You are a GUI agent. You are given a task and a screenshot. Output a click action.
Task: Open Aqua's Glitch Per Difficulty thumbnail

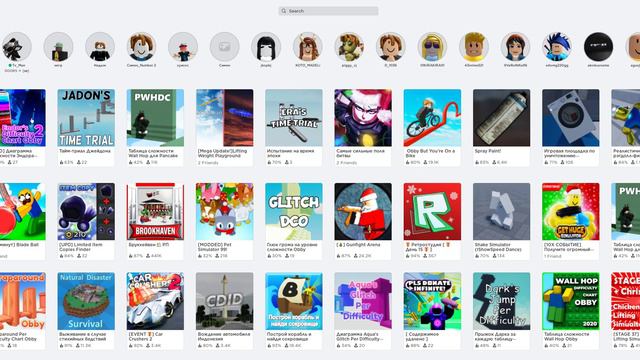point(363,301)
